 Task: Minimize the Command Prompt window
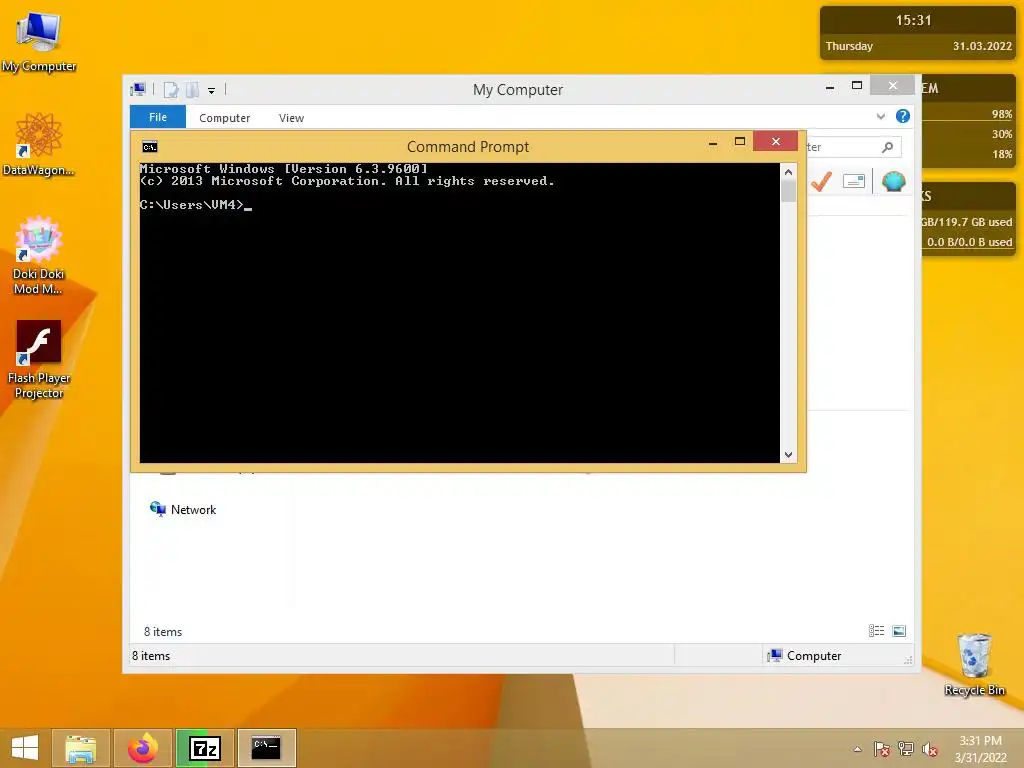(x=713, y=142)
